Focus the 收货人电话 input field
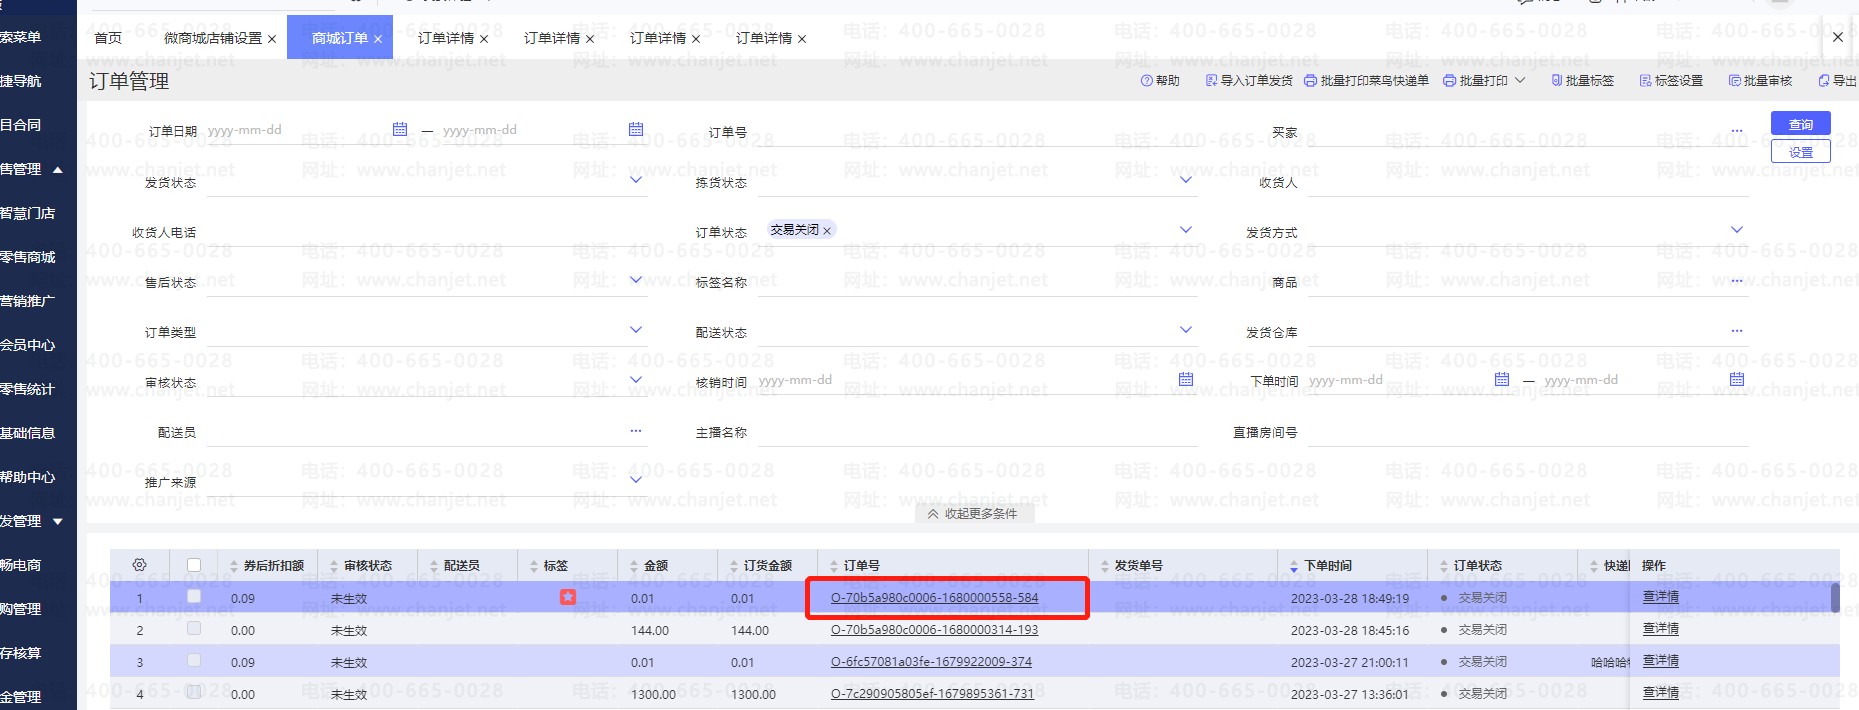This screenshot has width=1859, height=710. click(427, 231)
